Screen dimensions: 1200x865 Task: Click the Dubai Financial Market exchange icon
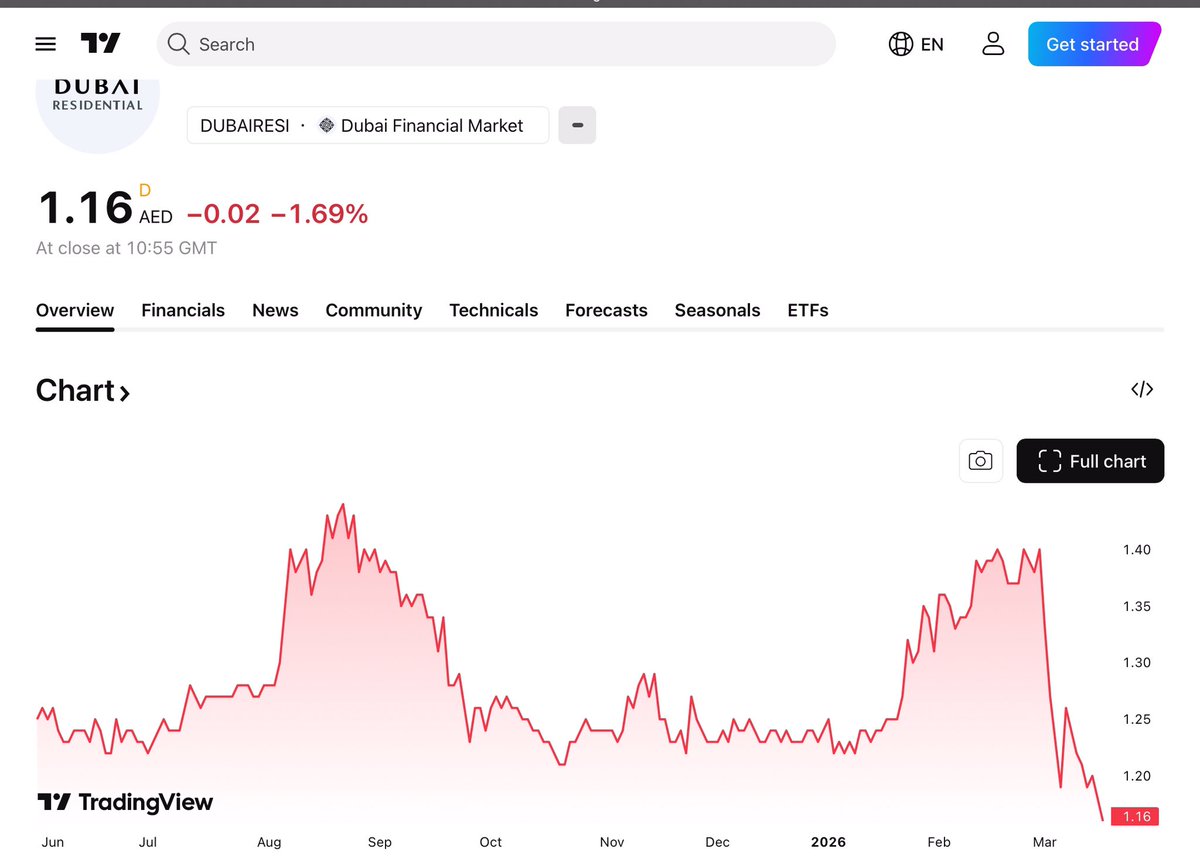[326, 125]
